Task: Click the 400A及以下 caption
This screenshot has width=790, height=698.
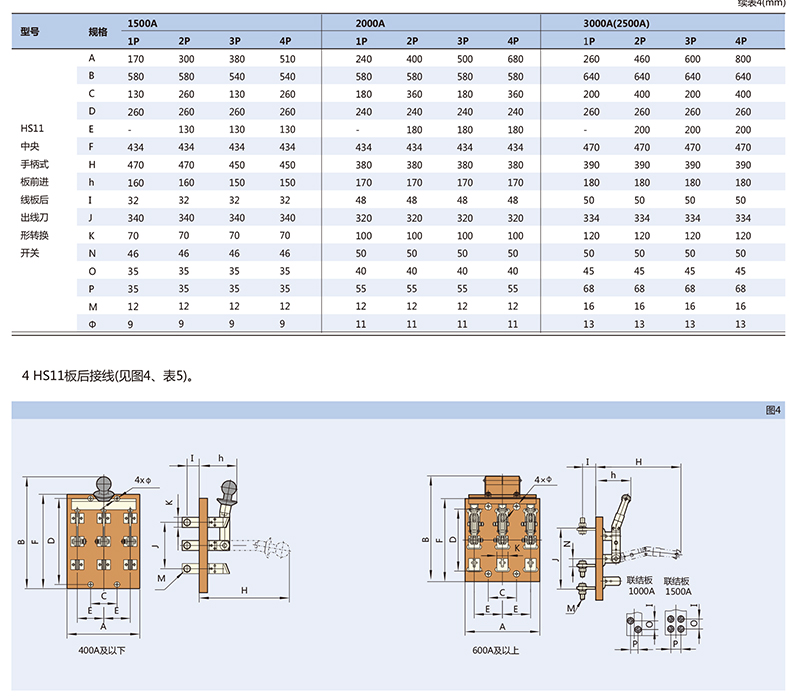Action: pyautogui.click(x=103, y=650)
